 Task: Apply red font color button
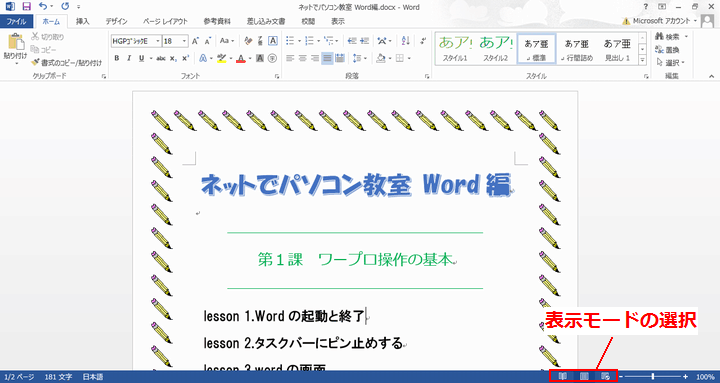click(x=241, y=58)
